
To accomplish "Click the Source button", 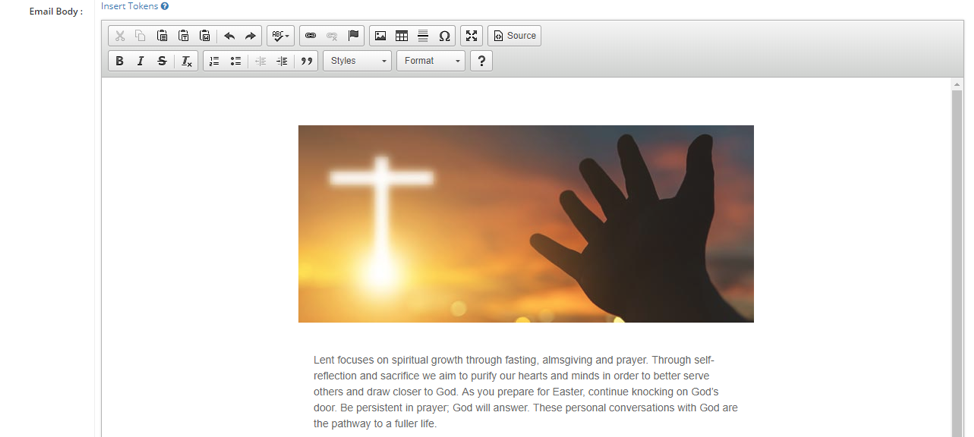I will 514,36.
